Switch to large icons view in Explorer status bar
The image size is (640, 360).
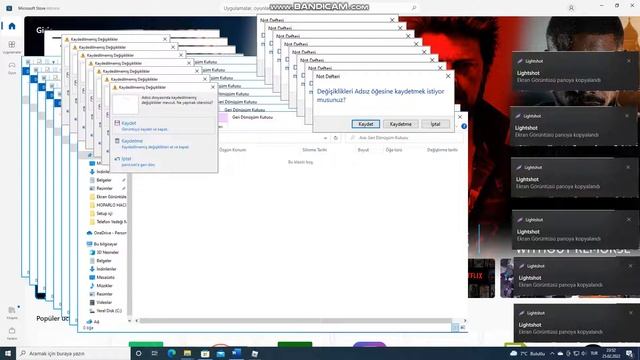[463, 327]
